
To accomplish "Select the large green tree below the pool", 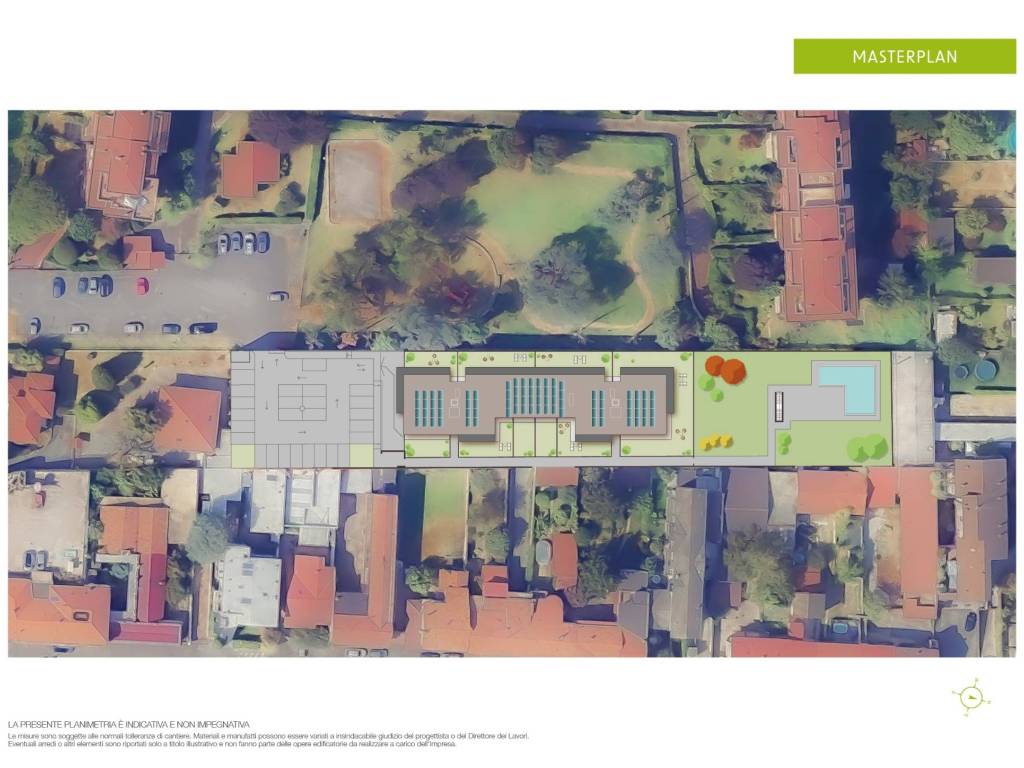I will click(868, 446).
